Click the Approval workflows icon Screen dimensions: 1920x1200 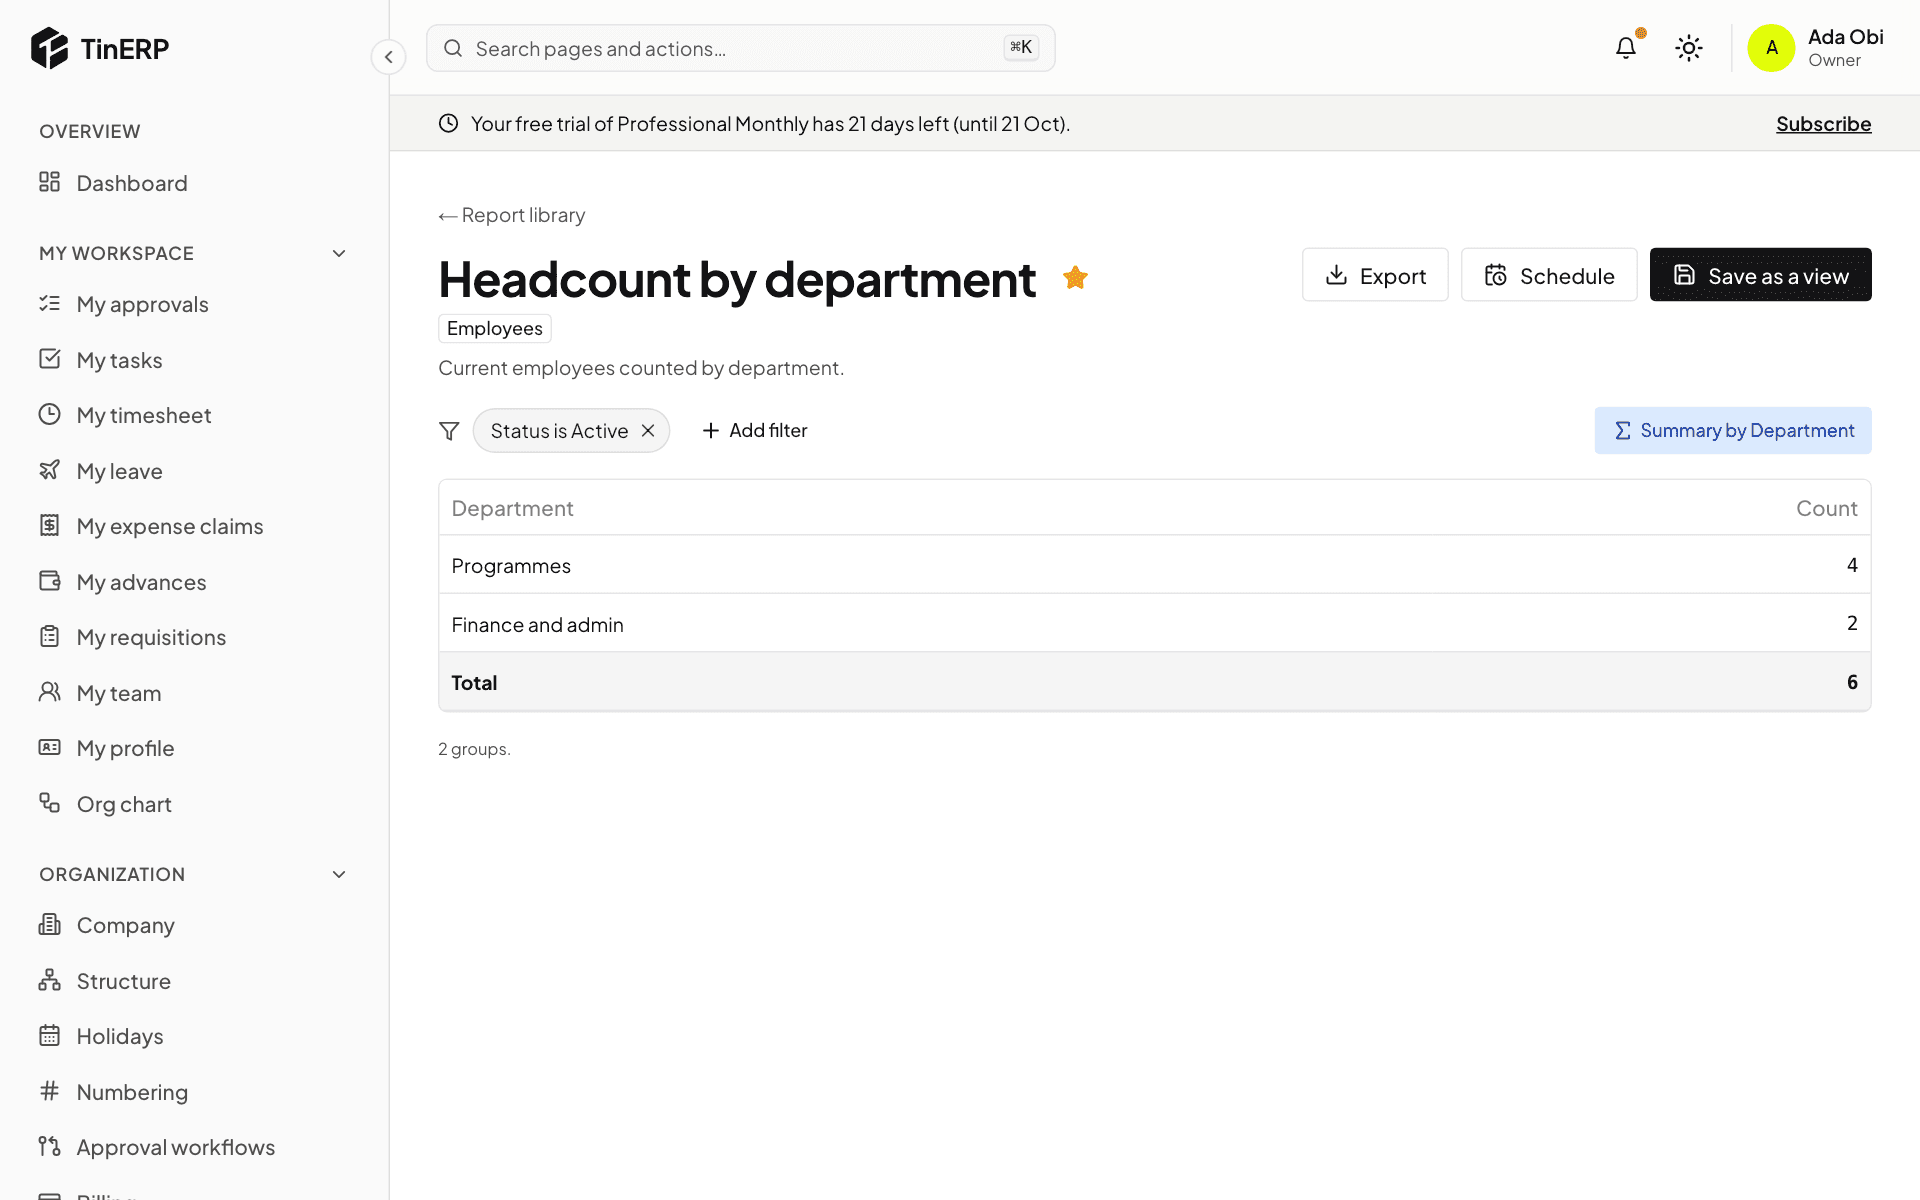point(49,1146)
